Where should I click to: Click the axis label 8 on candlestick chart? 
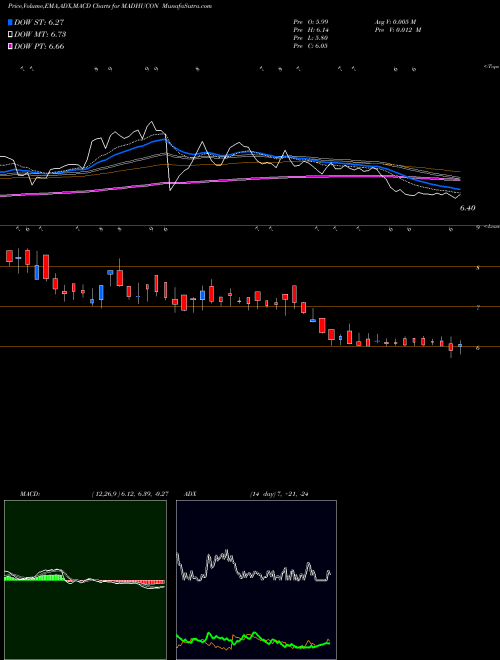pos(478,268)
